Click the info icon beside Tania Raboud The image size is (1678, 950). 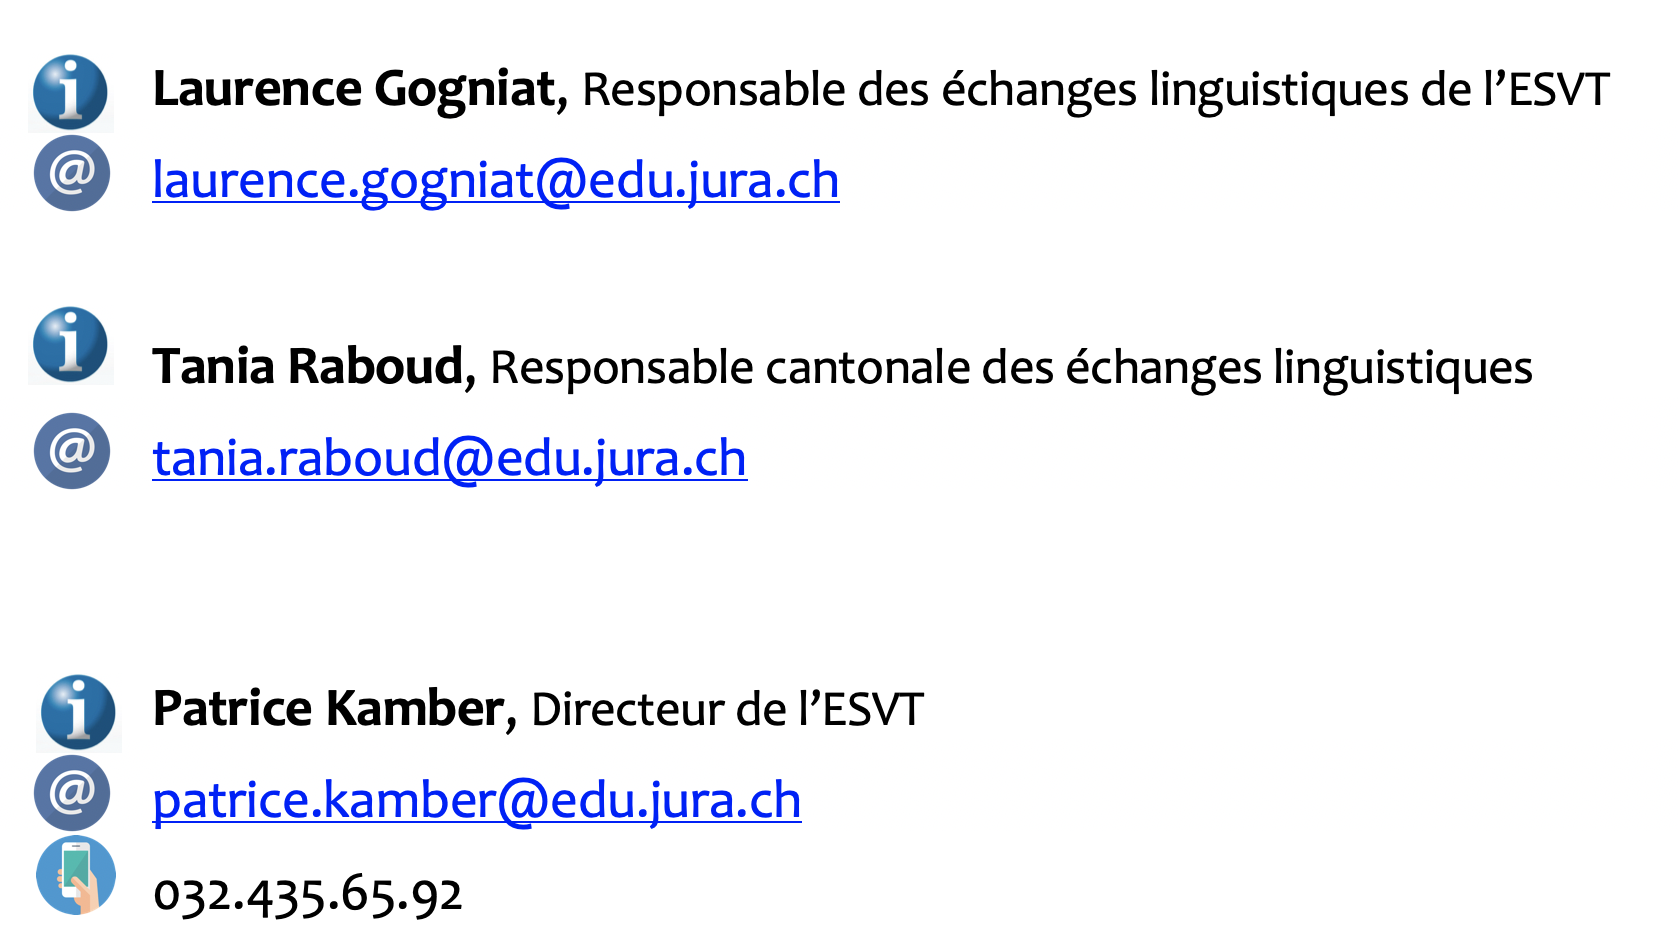click(x=70, y=344)
